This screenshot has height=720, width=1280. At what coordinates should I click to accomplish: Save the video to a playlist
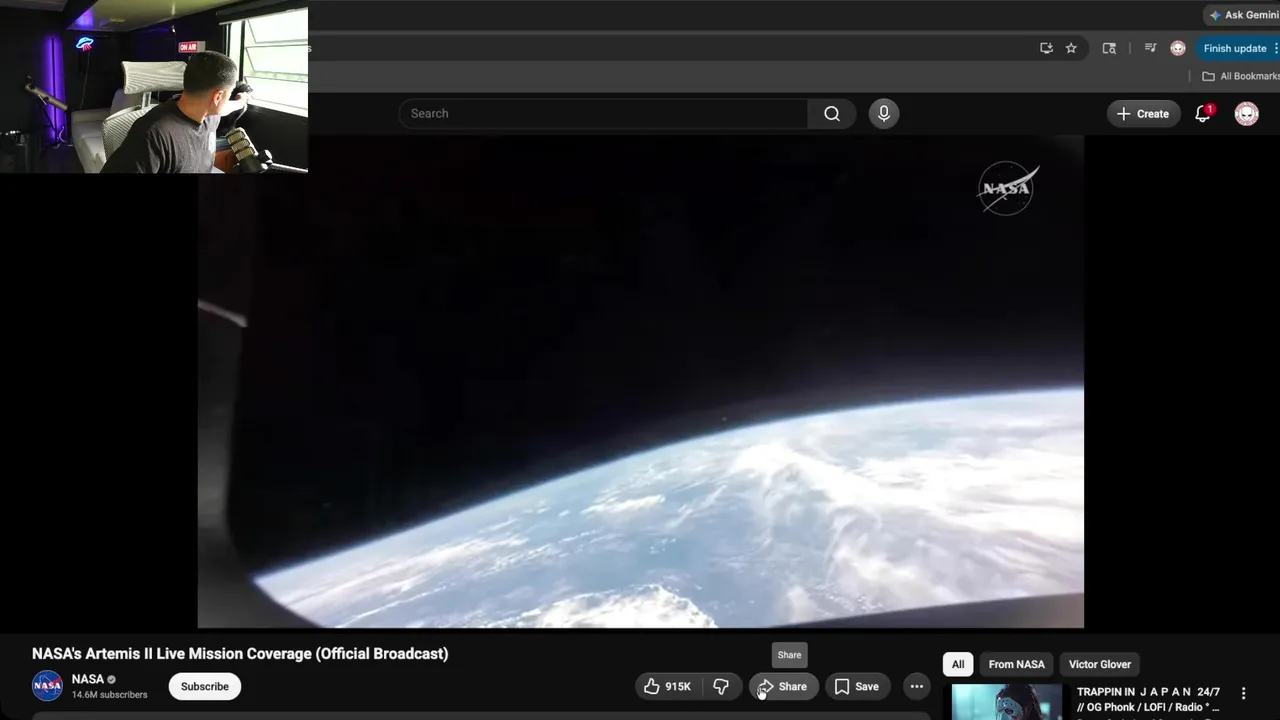(x=857, y=686)
